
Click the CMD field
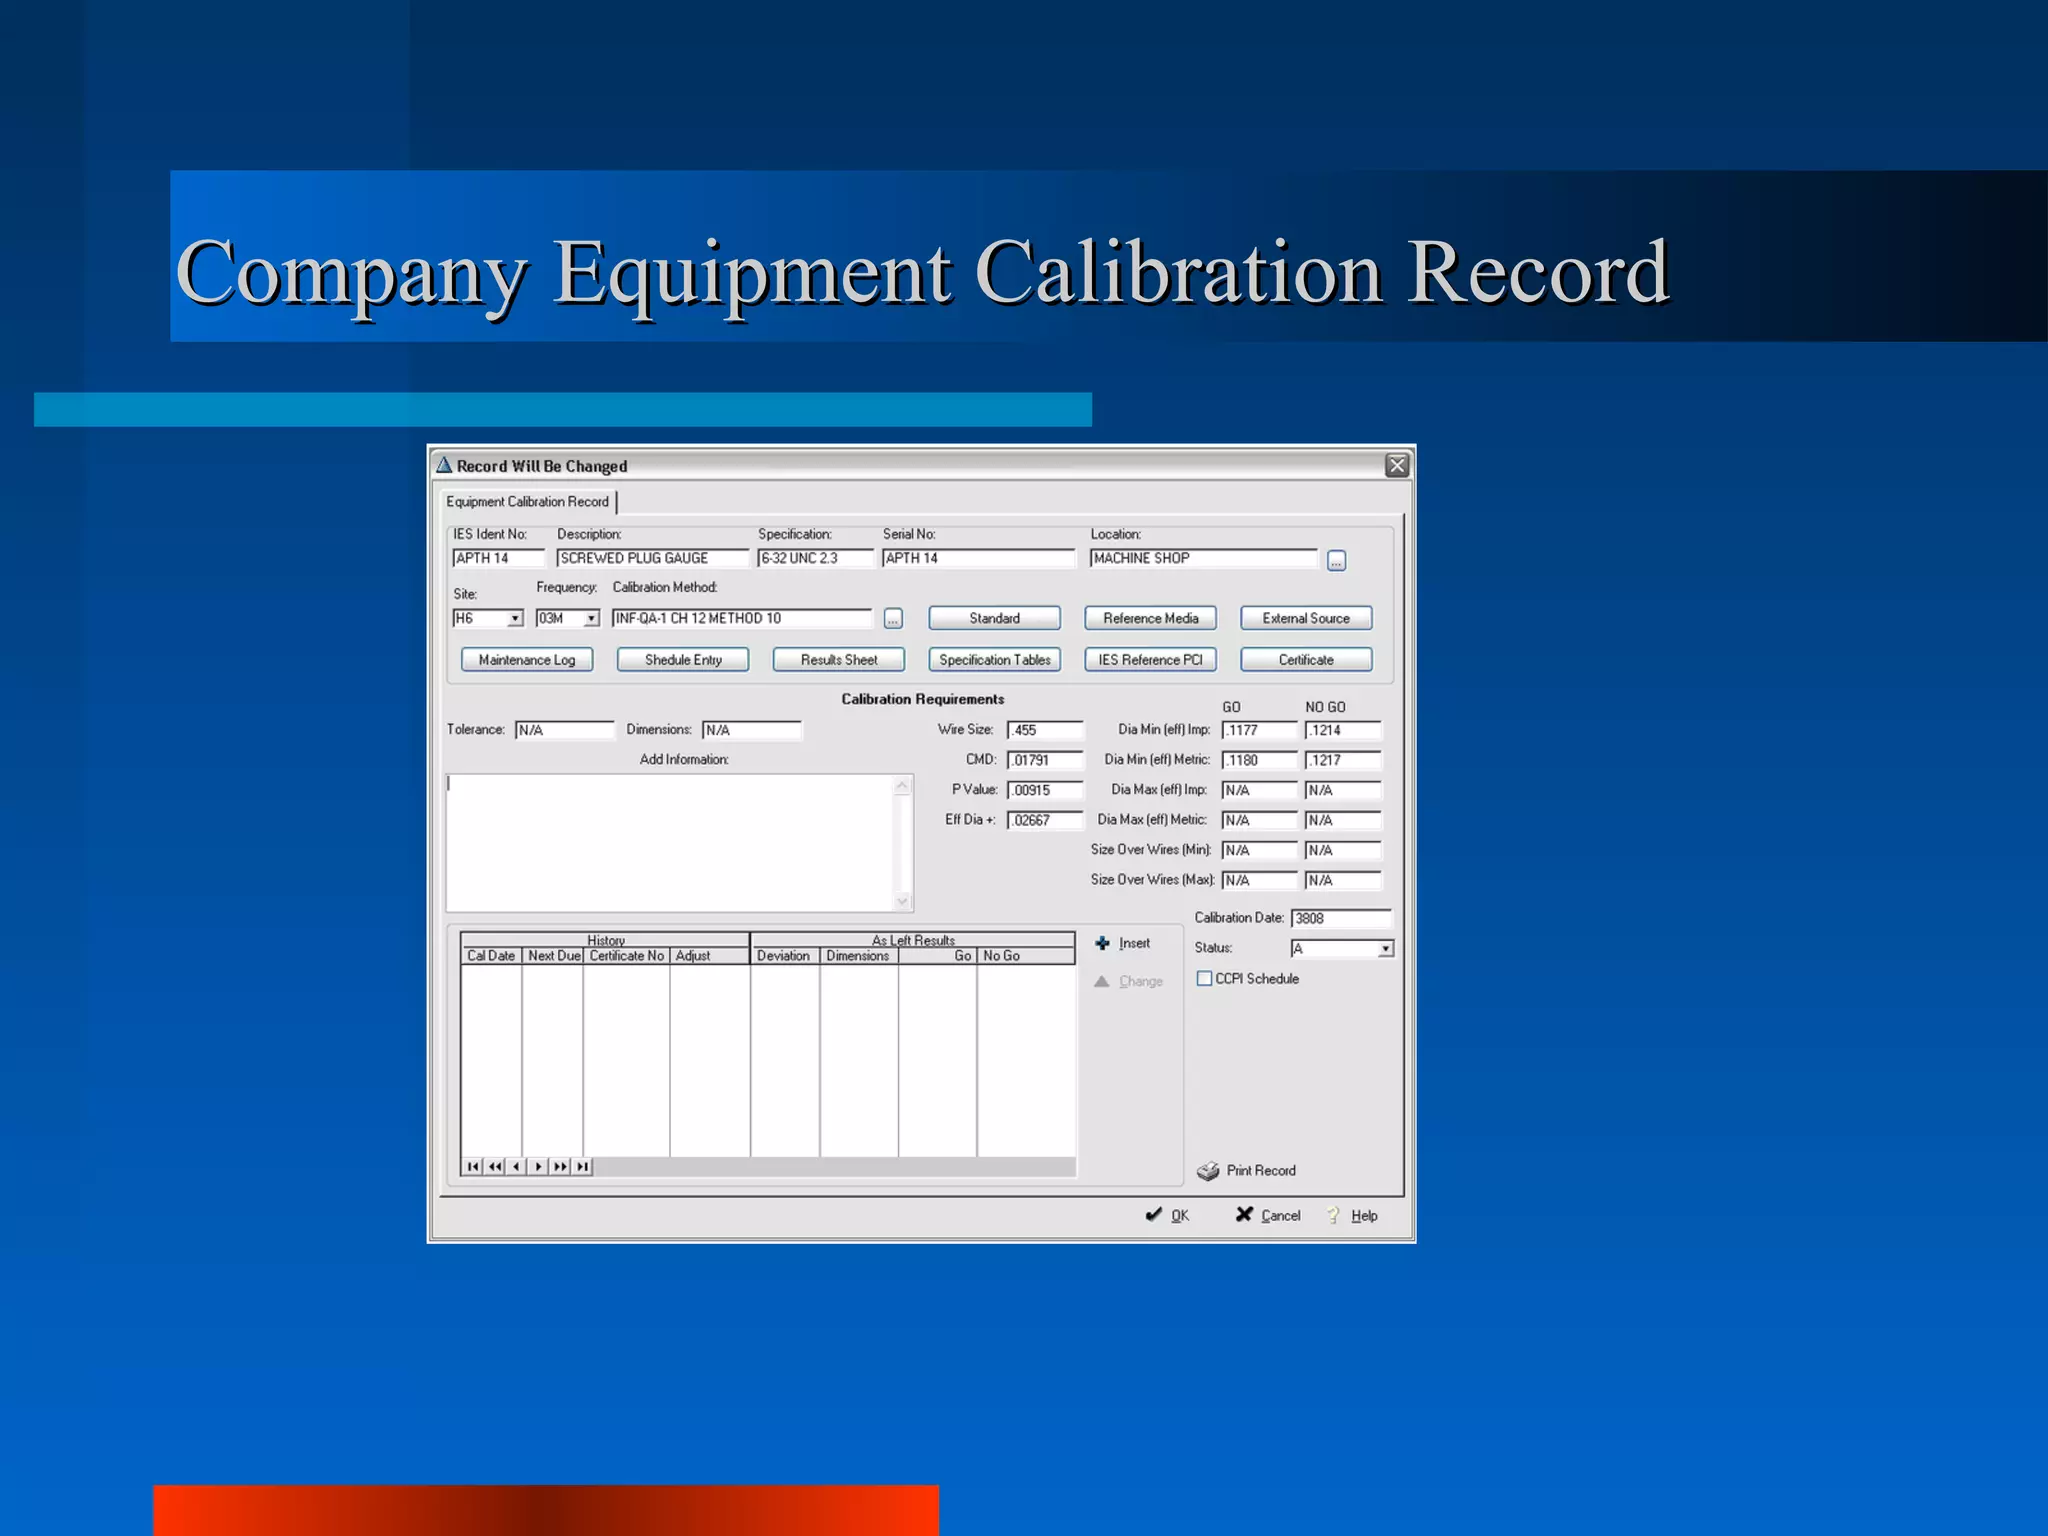tap(1045, 760)
